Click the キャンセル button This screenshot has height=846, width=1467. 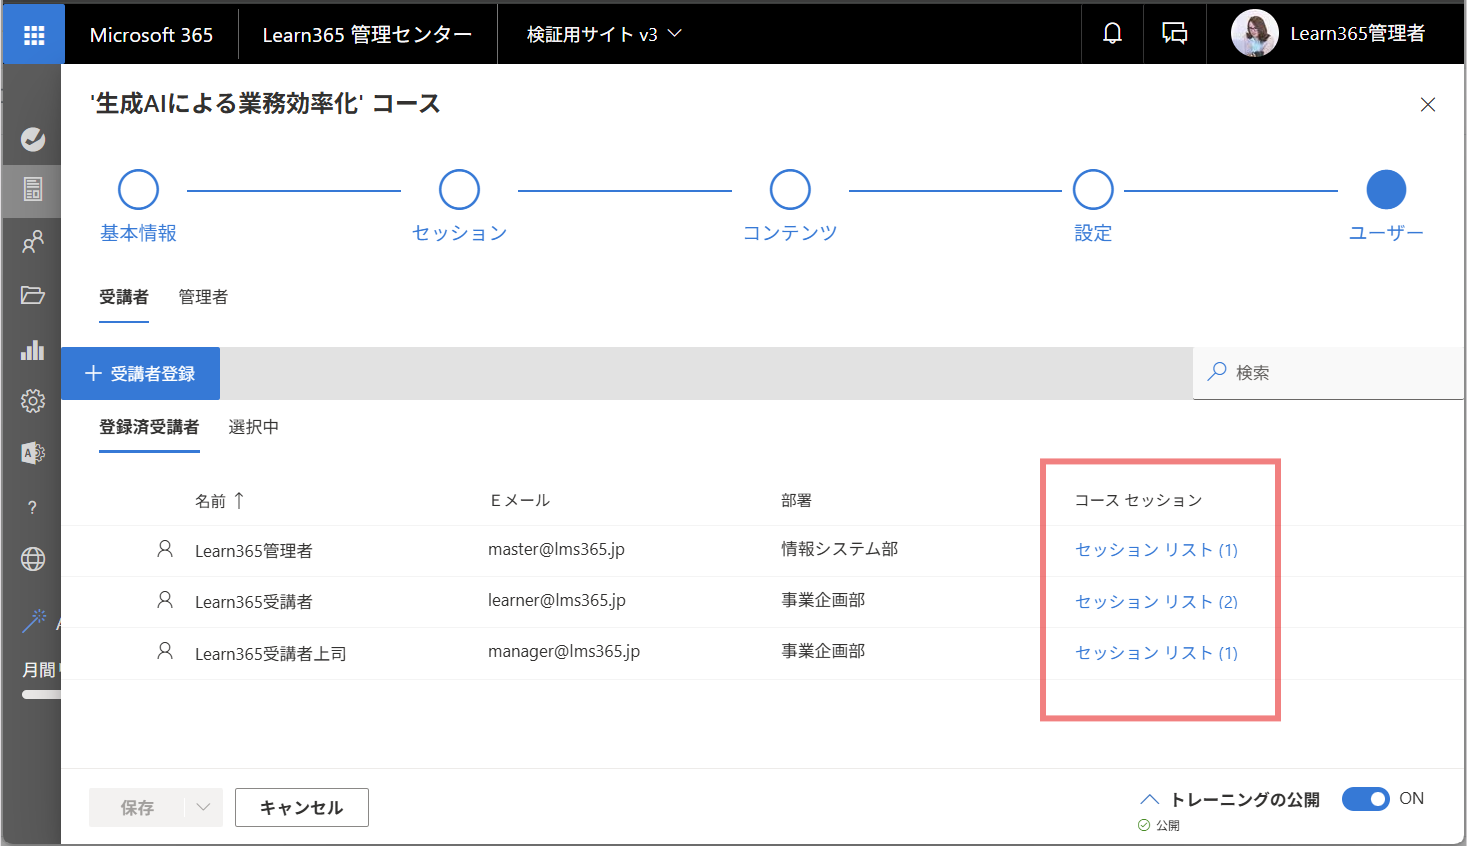(x=302, y=807)
